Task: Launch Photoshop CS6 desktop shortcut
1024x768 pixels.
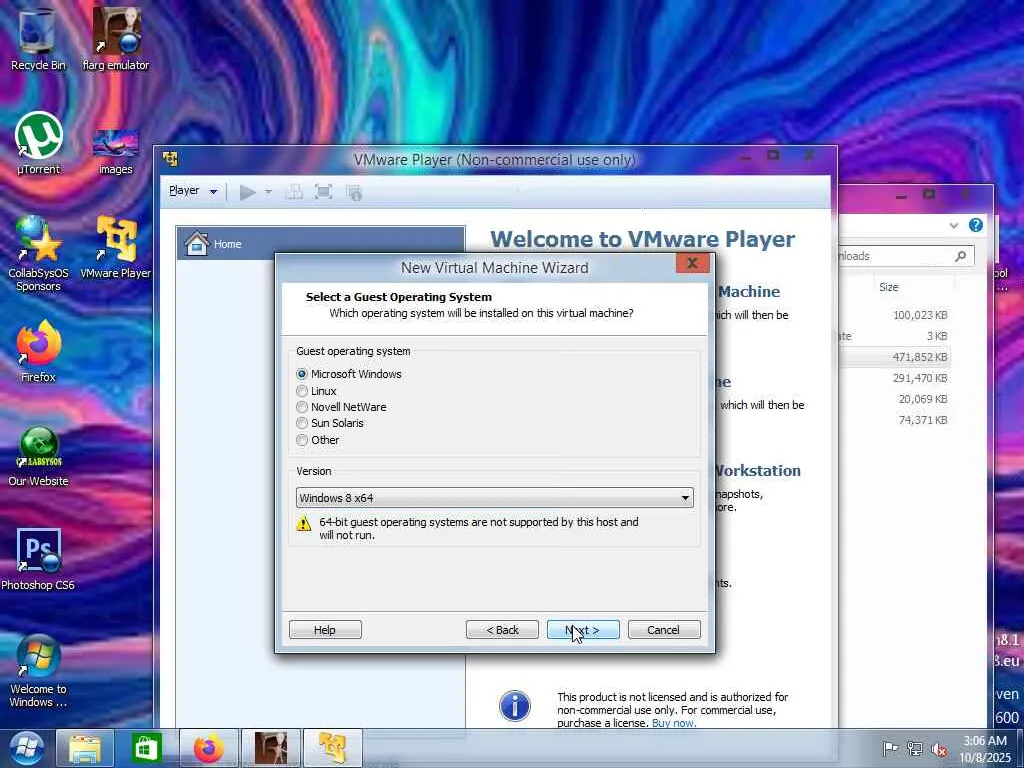Action: coord(38,559)
